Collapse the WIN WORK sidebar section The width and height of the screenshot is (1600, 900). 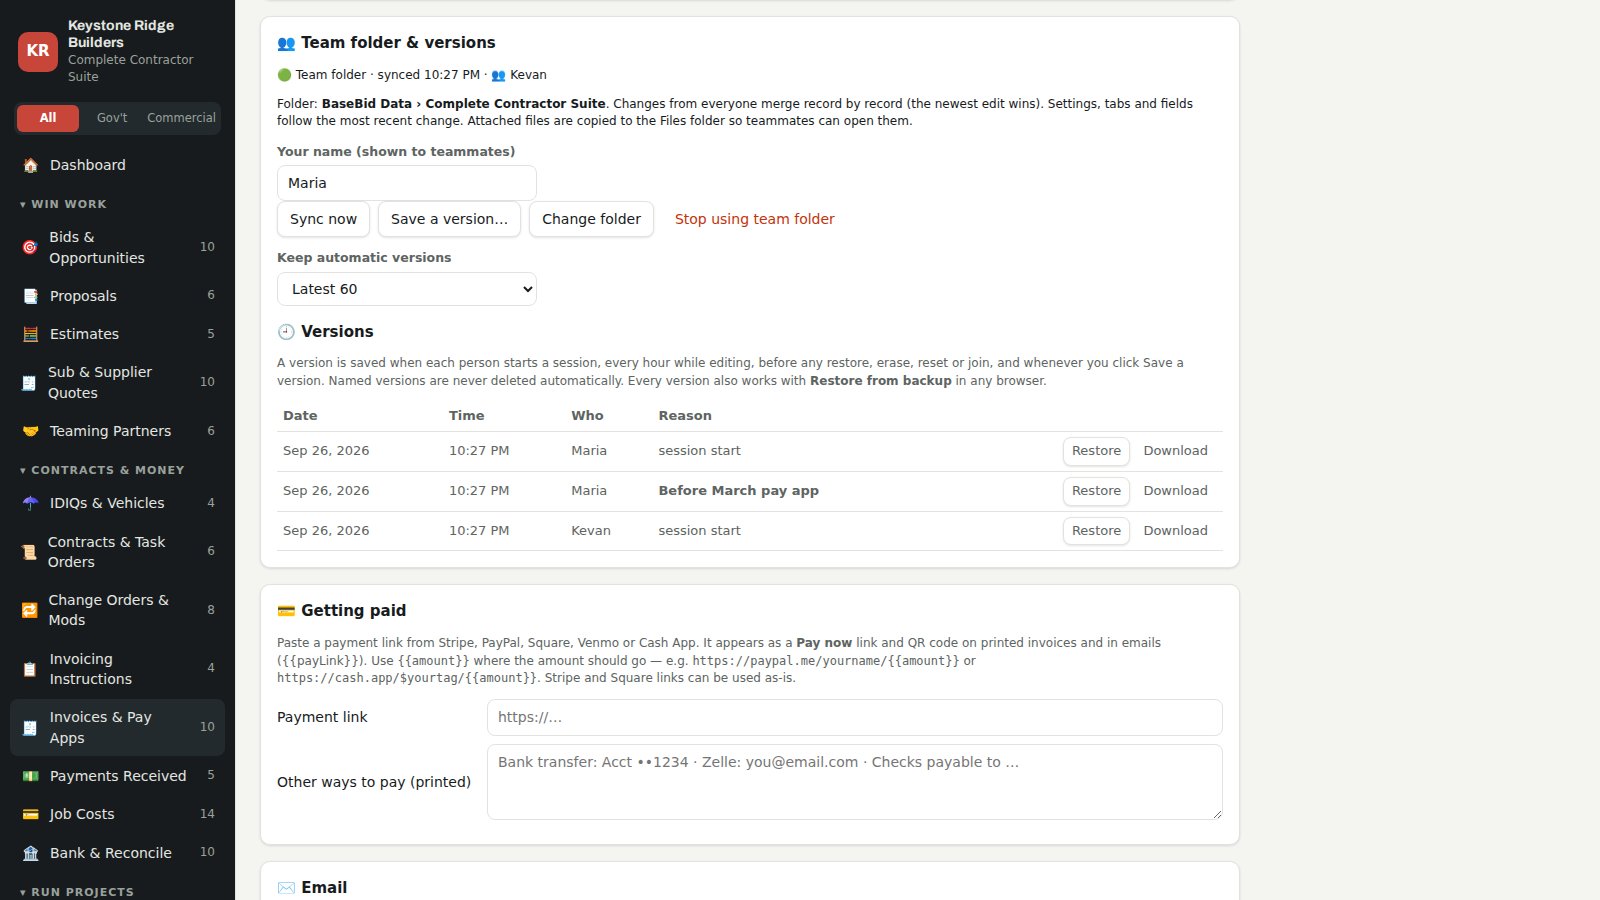tap(63, 204)
